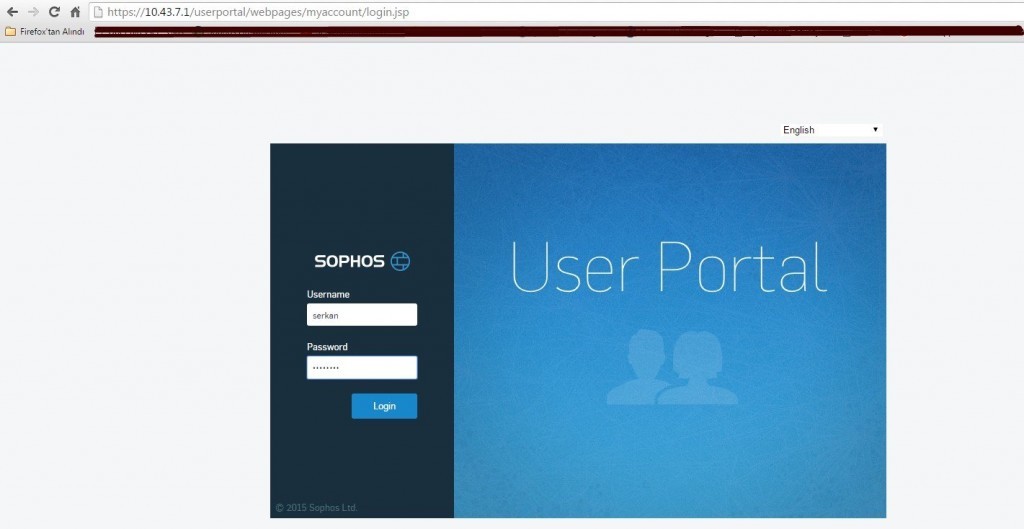This screenshot has height=529, width=1024.
Task: Open the "Firefox'tan Alındı" bookmarks folder
Action: pos(45,31)
